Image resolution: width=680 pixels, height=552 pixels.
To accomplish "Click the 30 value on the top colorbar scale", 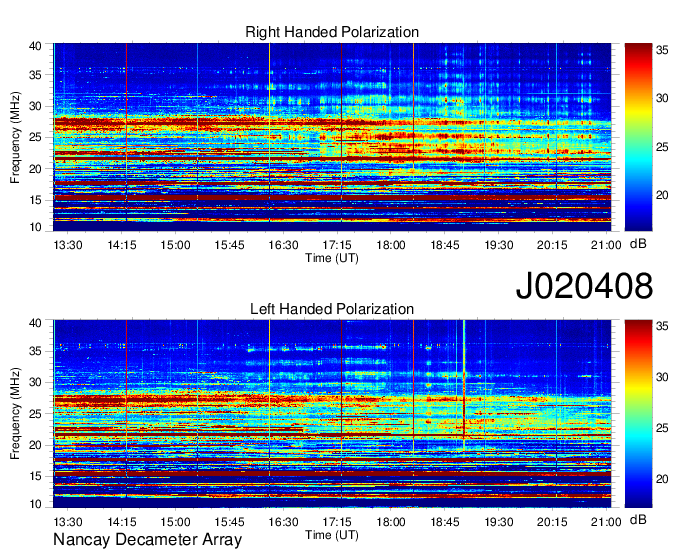I will [x=662, y=98].
